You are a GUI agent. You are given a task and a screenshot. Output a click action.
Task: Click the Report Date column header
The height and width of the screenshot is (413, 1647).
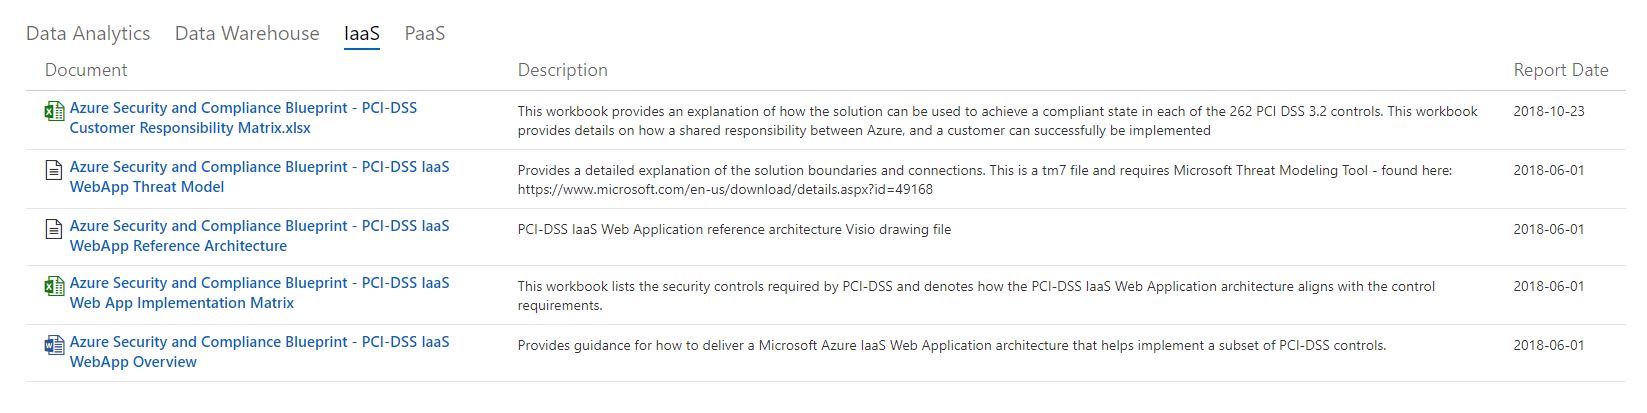[1560, 70]
